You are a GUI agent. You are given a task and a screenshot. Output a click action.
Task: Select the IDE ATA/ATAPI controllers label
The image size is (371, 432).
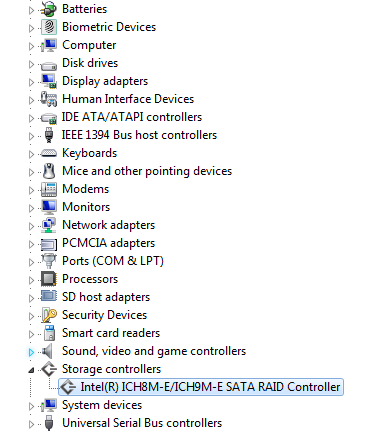(x=132, y=117)
